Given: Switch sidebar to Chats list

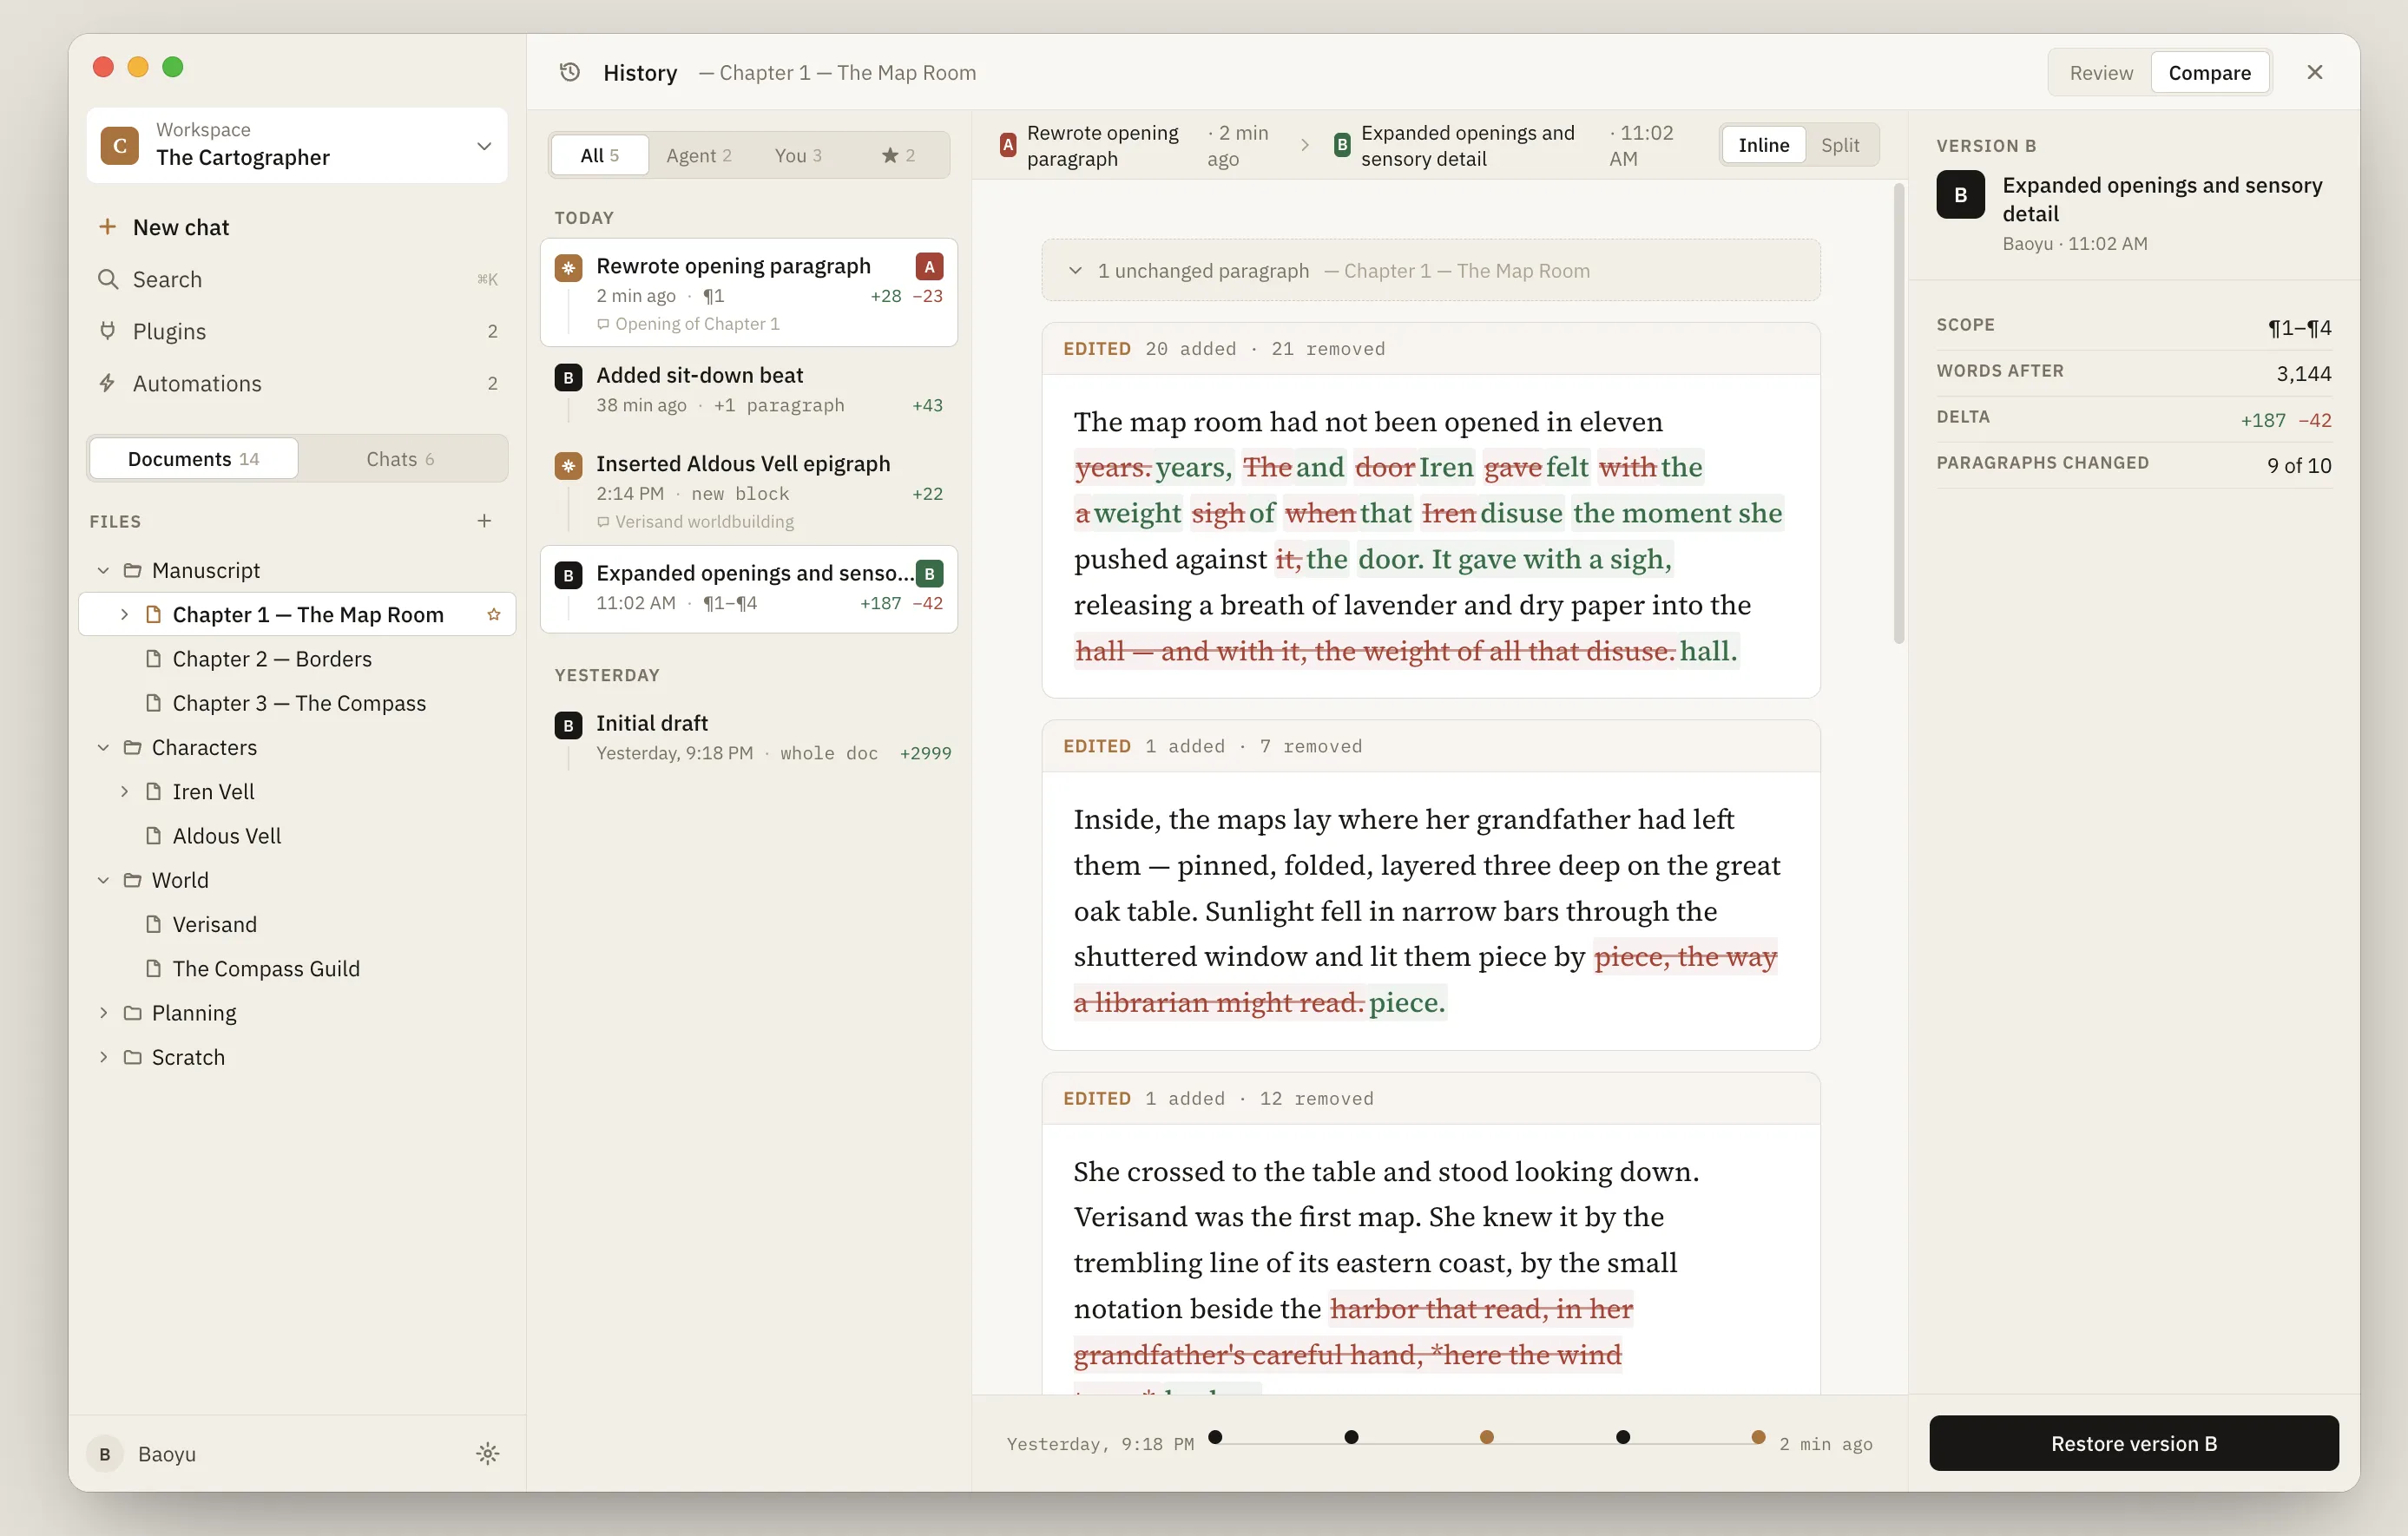Looking at the screenshot, I should [400, 459].
